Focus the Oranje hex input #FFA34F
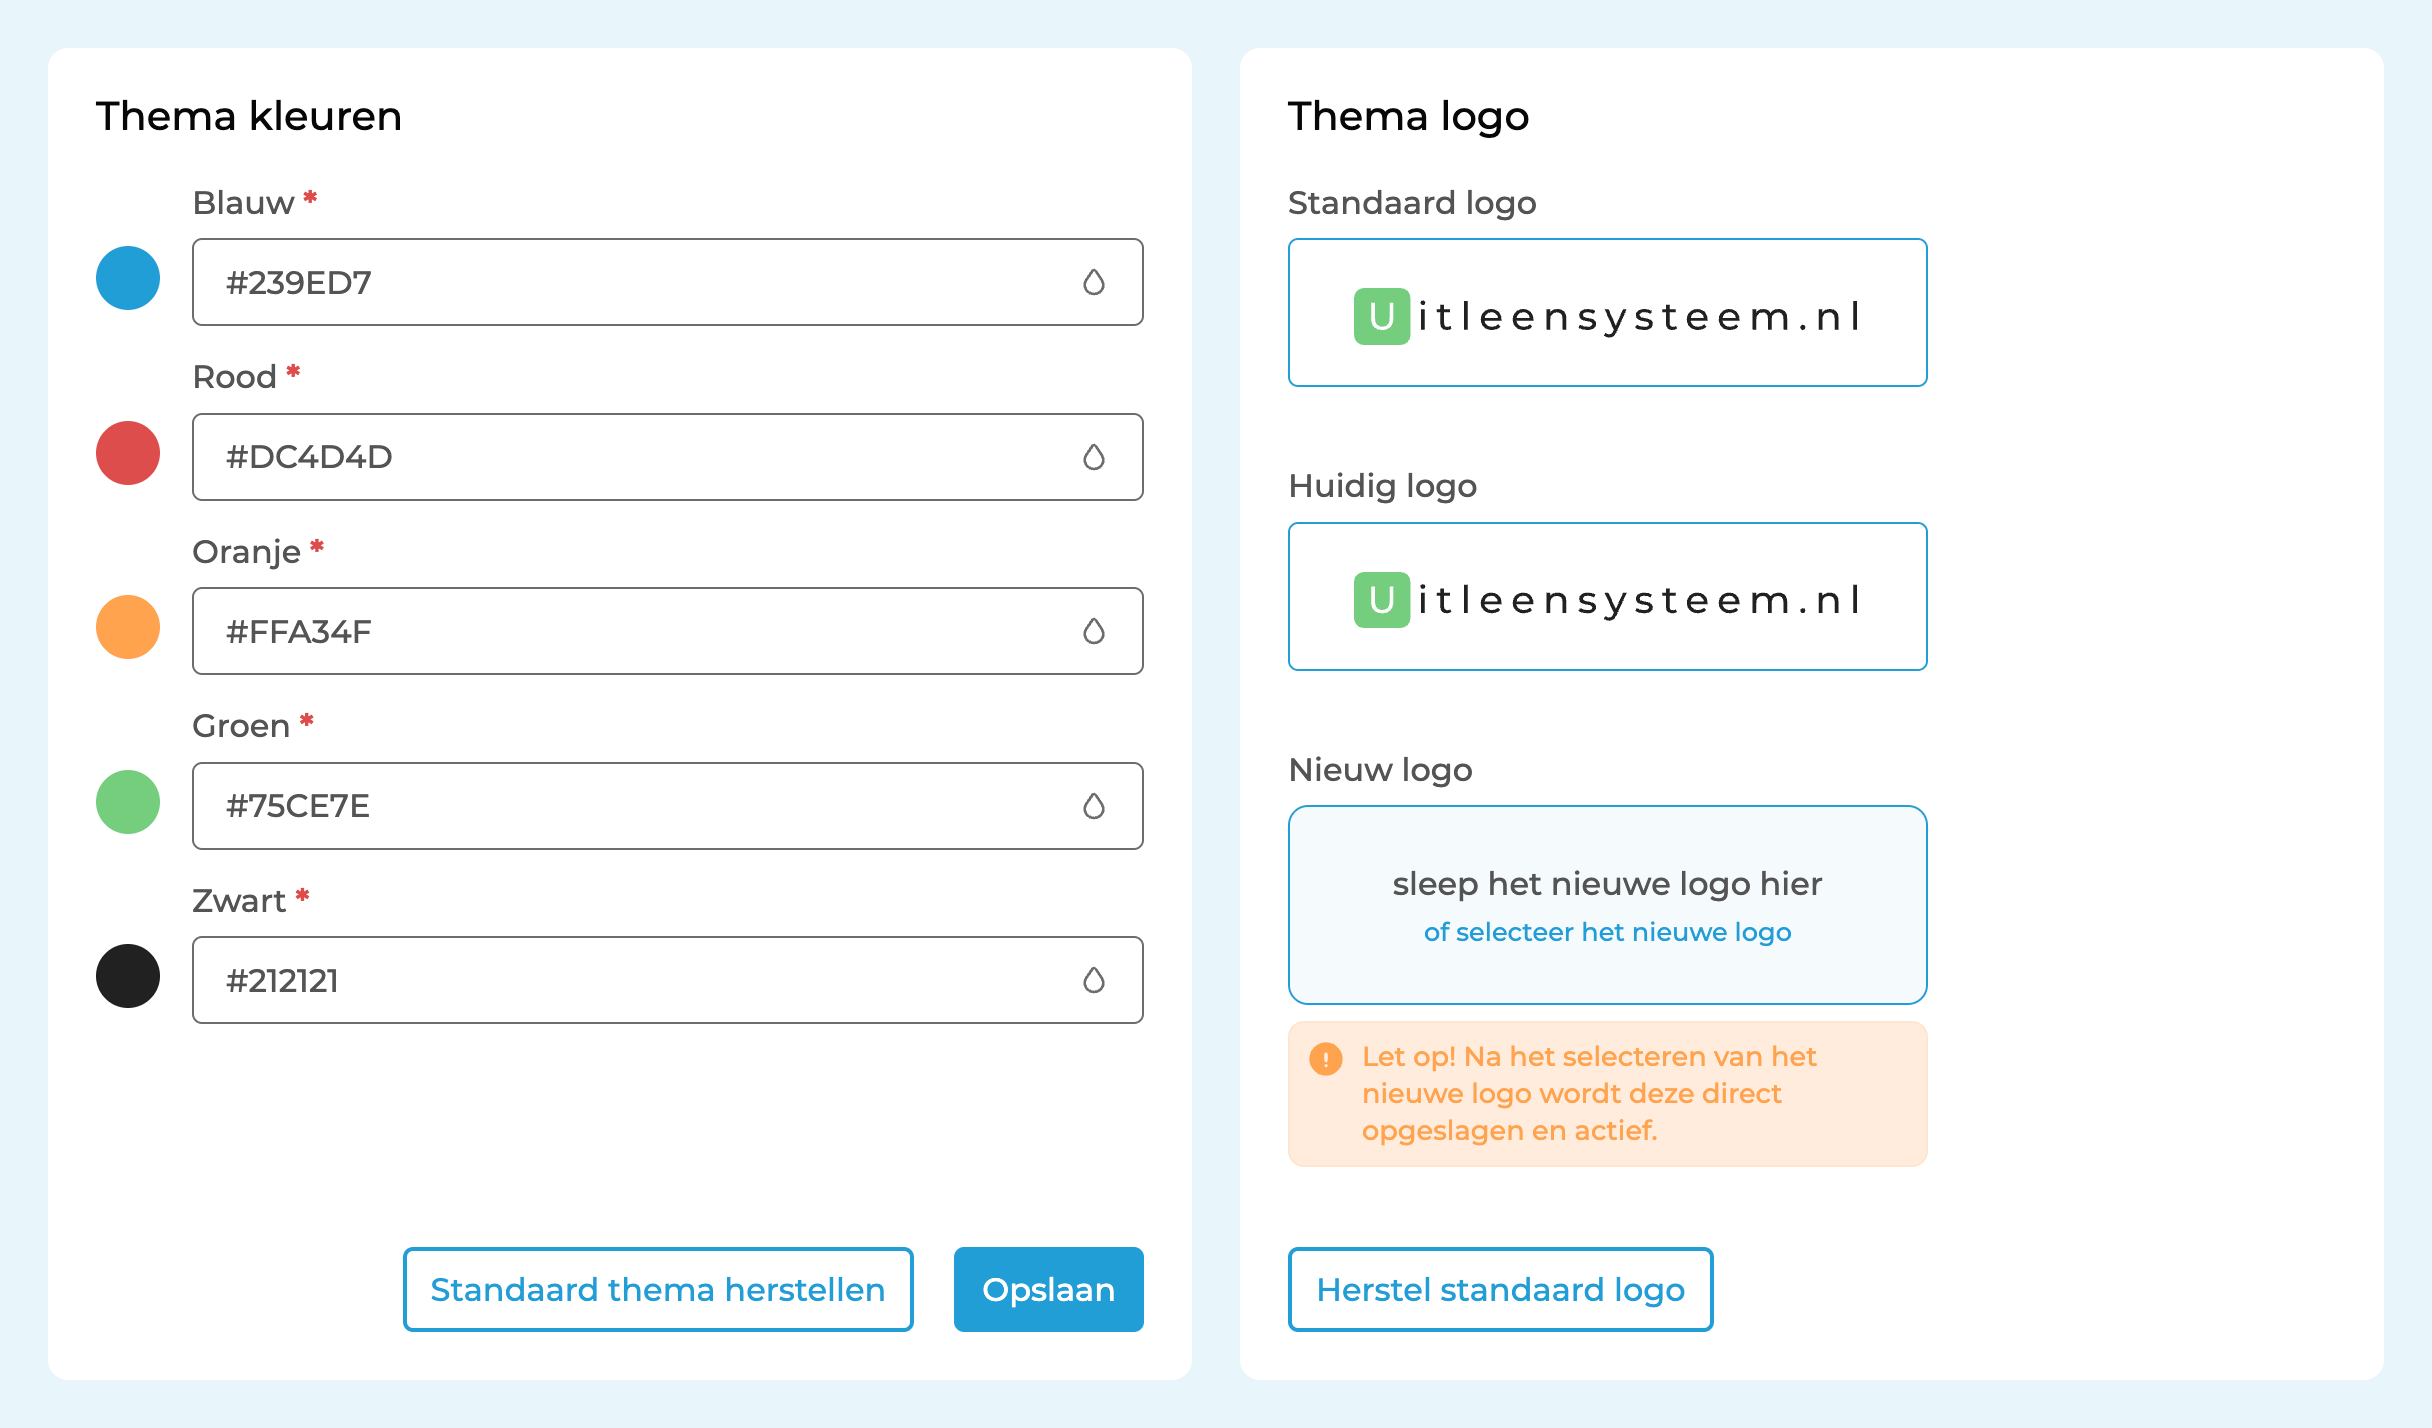Image resolution: width=2432 pixels, height=1428 pixels. [x=668, y=631]
